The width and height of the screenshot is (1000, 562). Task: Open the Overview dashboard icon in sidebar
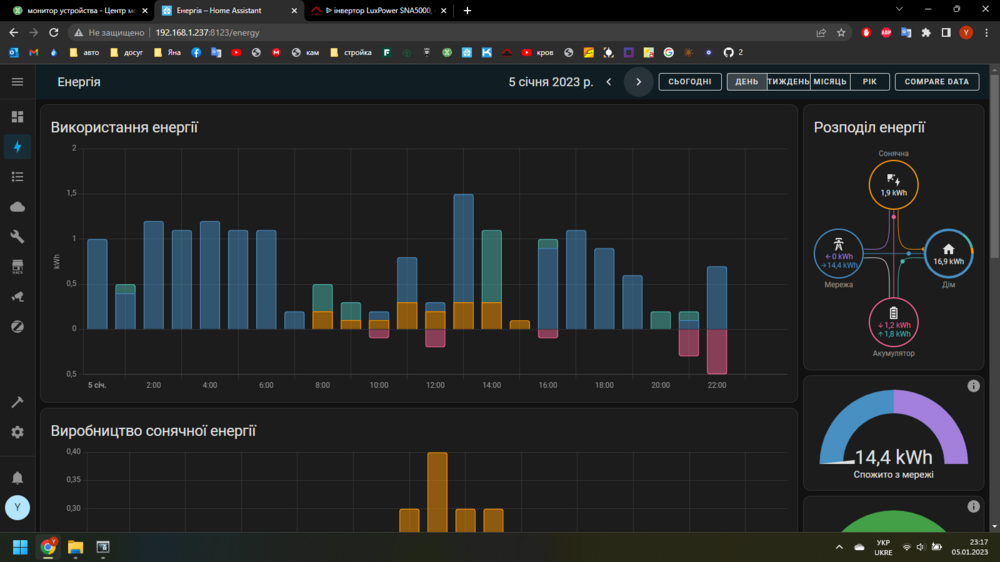pyautogui.click(x=17, y=117)
